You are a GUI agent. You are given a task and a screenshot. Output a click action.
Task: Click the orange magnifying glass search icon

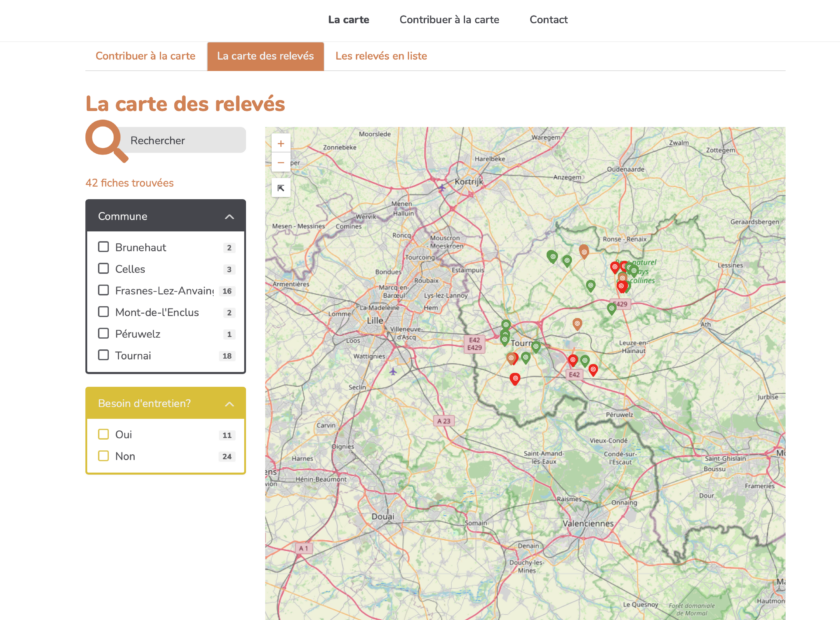105,141
